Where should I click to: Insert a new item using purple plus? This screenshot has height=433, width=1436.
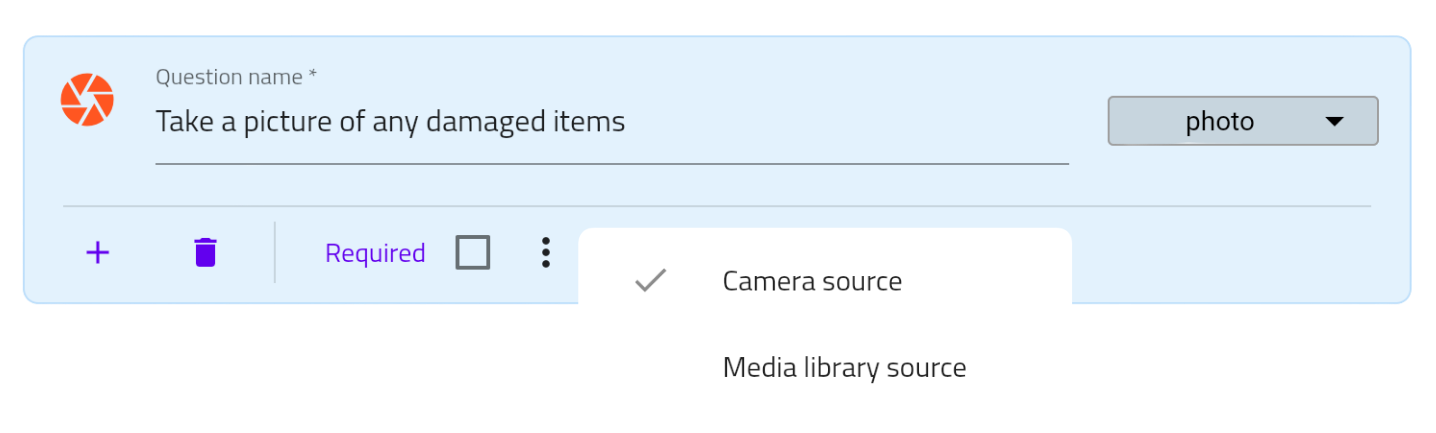(x=97, y=253)
